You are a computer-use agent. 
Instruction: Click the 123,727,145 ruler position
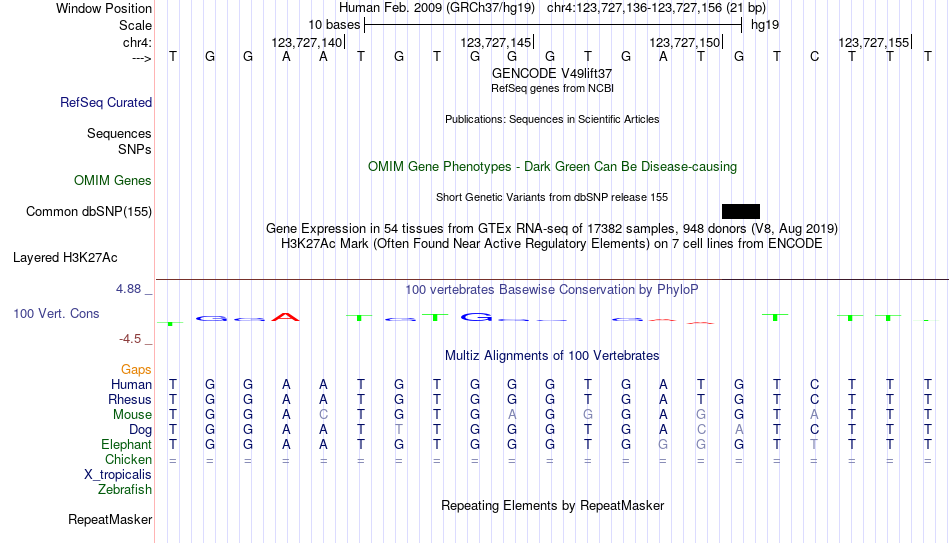496,42
